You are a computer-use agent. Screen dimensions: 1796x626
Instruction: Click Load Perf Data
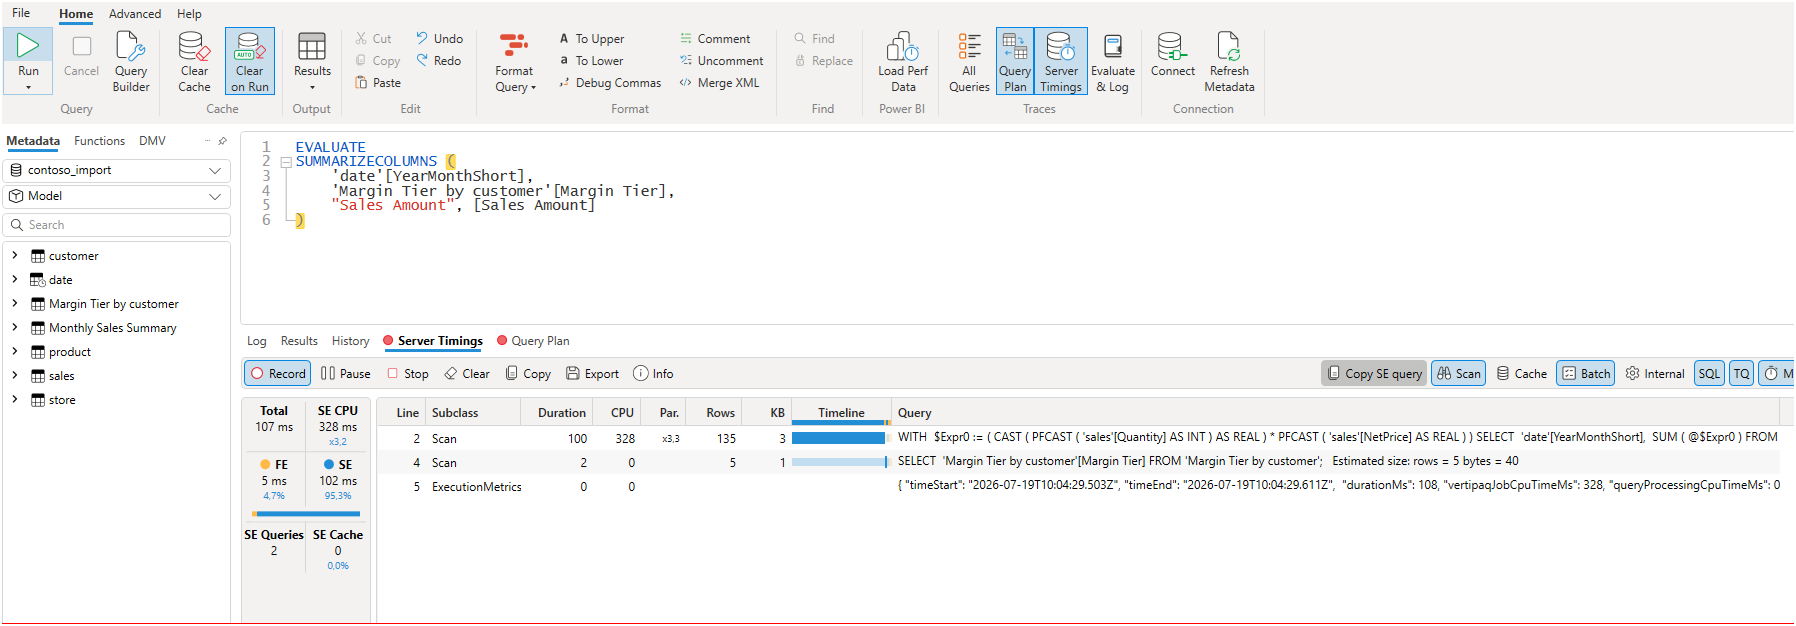[903, 61]
